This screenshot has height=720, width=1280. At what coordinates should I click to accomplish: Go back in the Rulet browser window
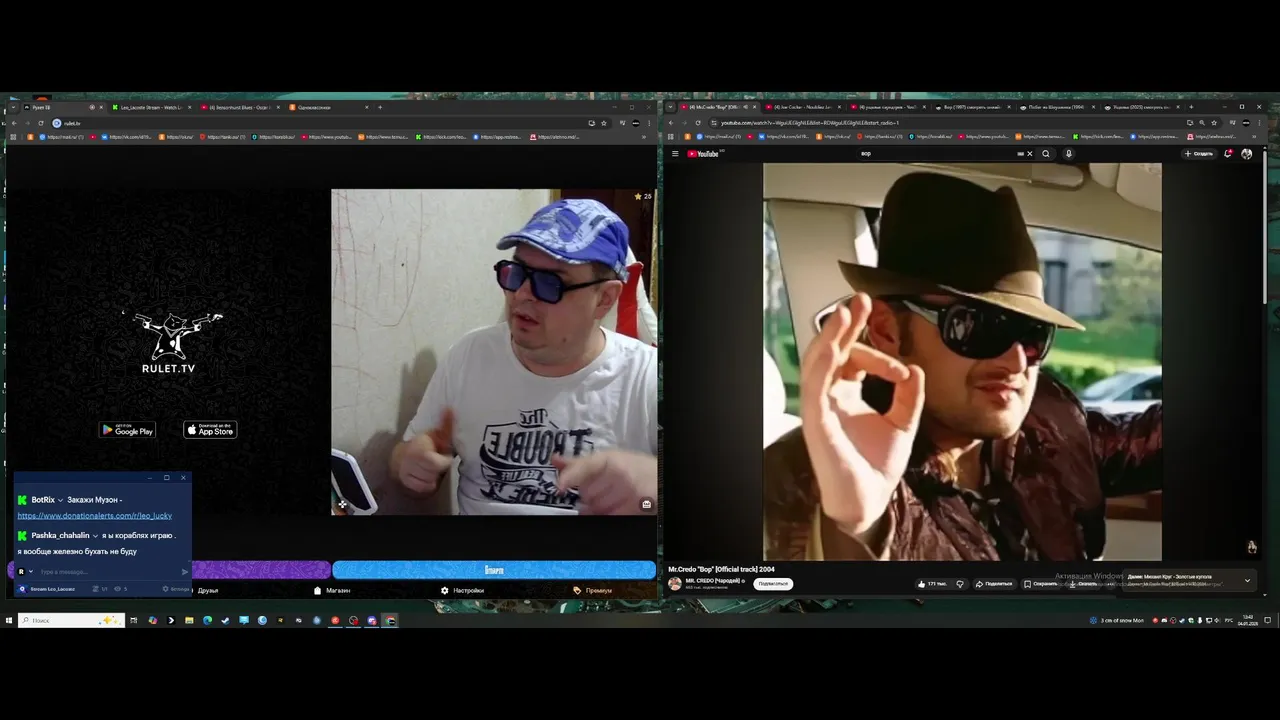coord(13,123)
